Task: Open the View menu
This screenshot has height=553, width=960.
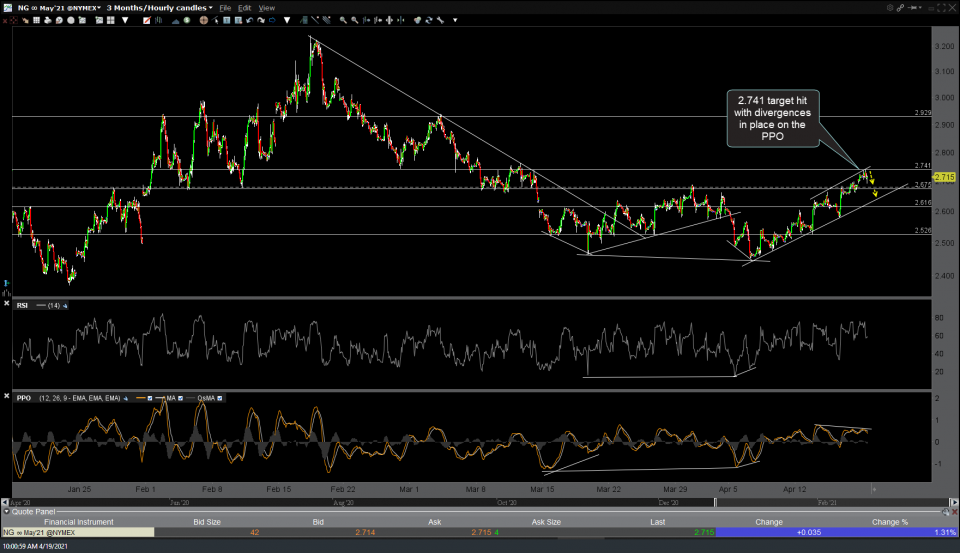Action: [267, 8]
